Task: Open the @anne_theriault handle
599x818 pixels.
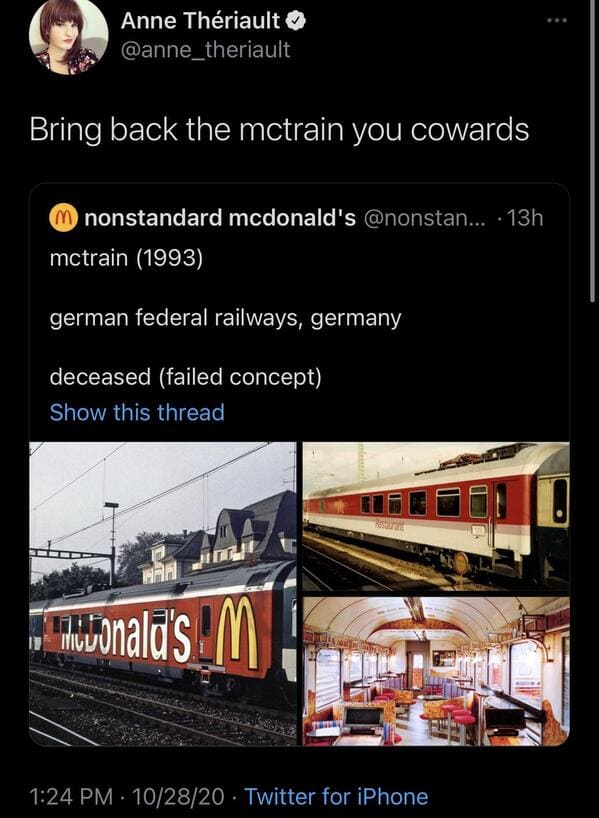Action: pos(206,50)
